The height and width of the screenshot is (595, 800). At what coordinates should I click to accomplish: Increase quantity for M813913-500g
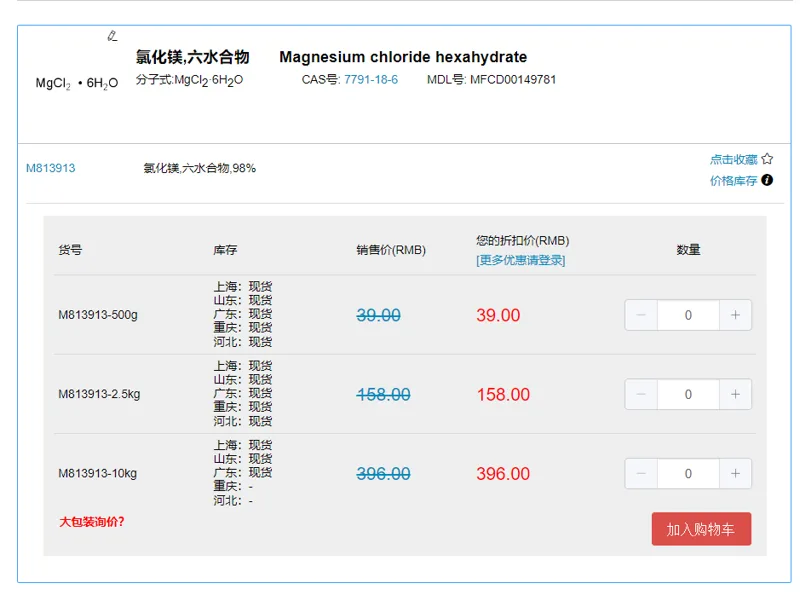coord(735,315)
